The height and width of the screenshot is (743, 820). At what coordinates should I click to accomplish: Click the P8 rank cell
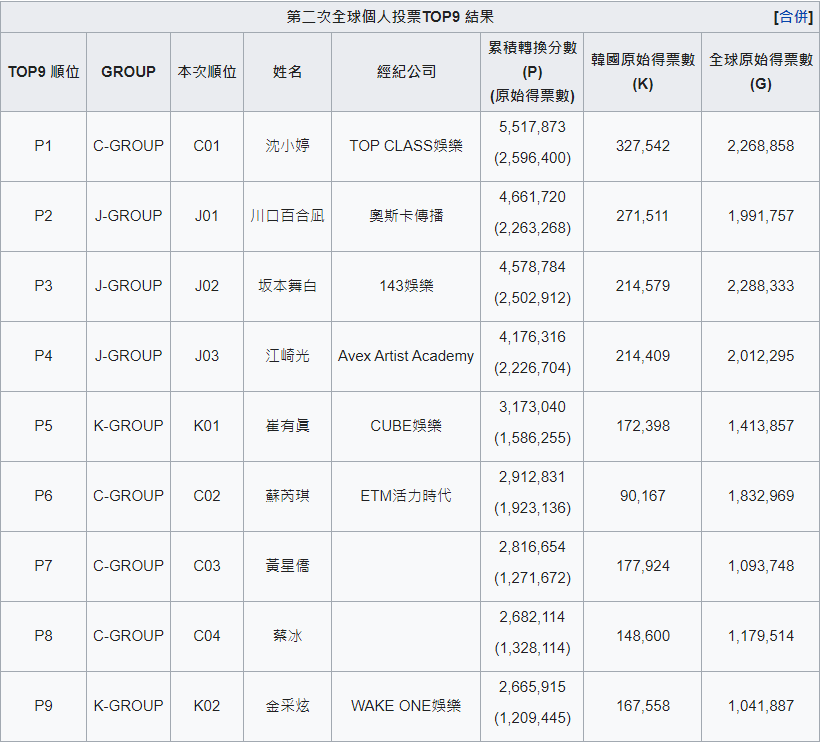(x=43, y=636)
